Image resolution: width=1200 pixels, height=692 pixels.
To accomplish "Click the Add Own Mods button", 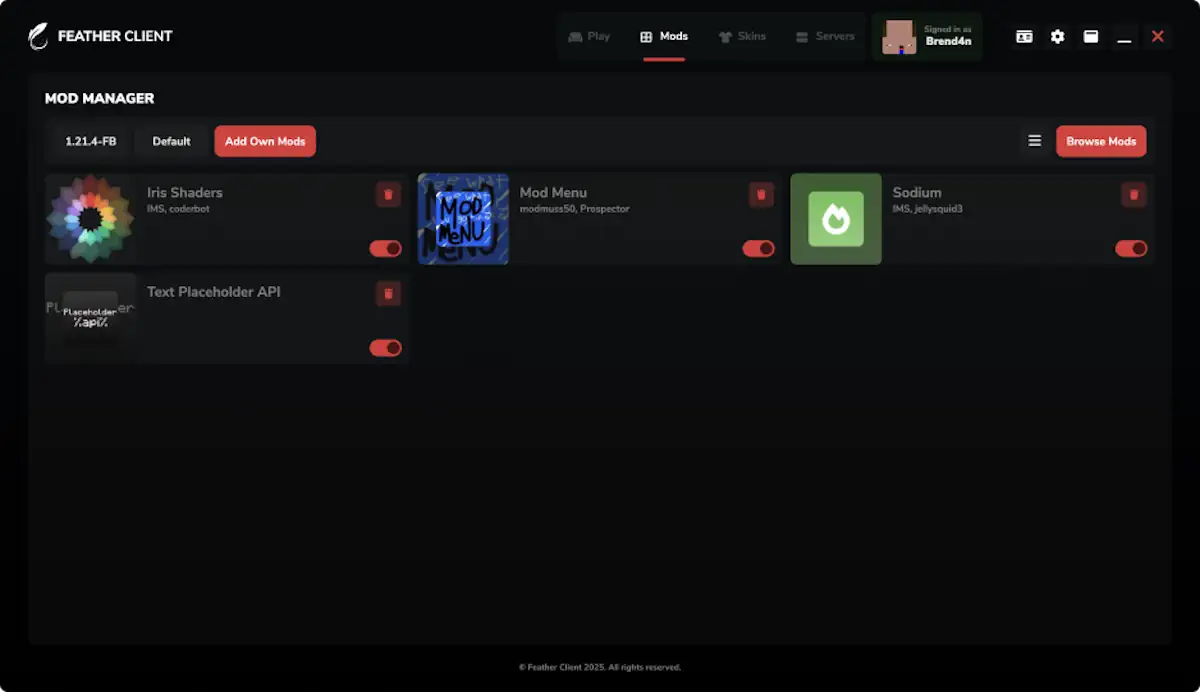I will pyautogui.click(x=265, y=141).
